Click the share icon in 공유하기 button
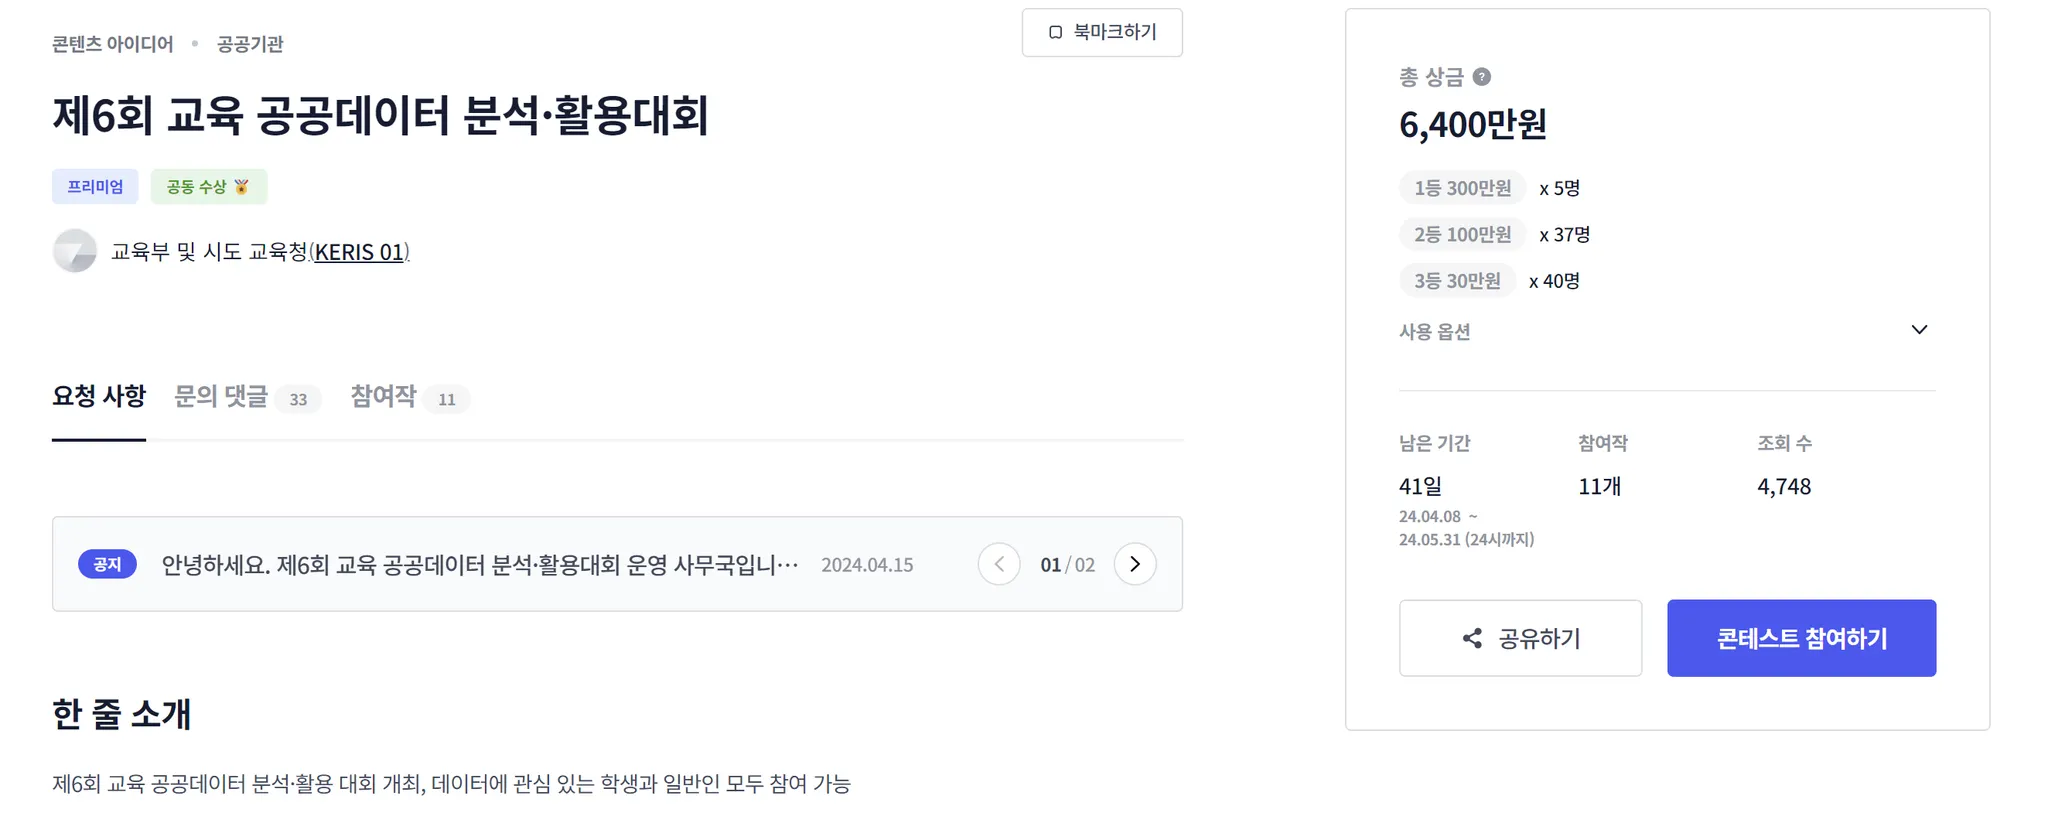This screenshot has height=820, width=2048. 1472,638
